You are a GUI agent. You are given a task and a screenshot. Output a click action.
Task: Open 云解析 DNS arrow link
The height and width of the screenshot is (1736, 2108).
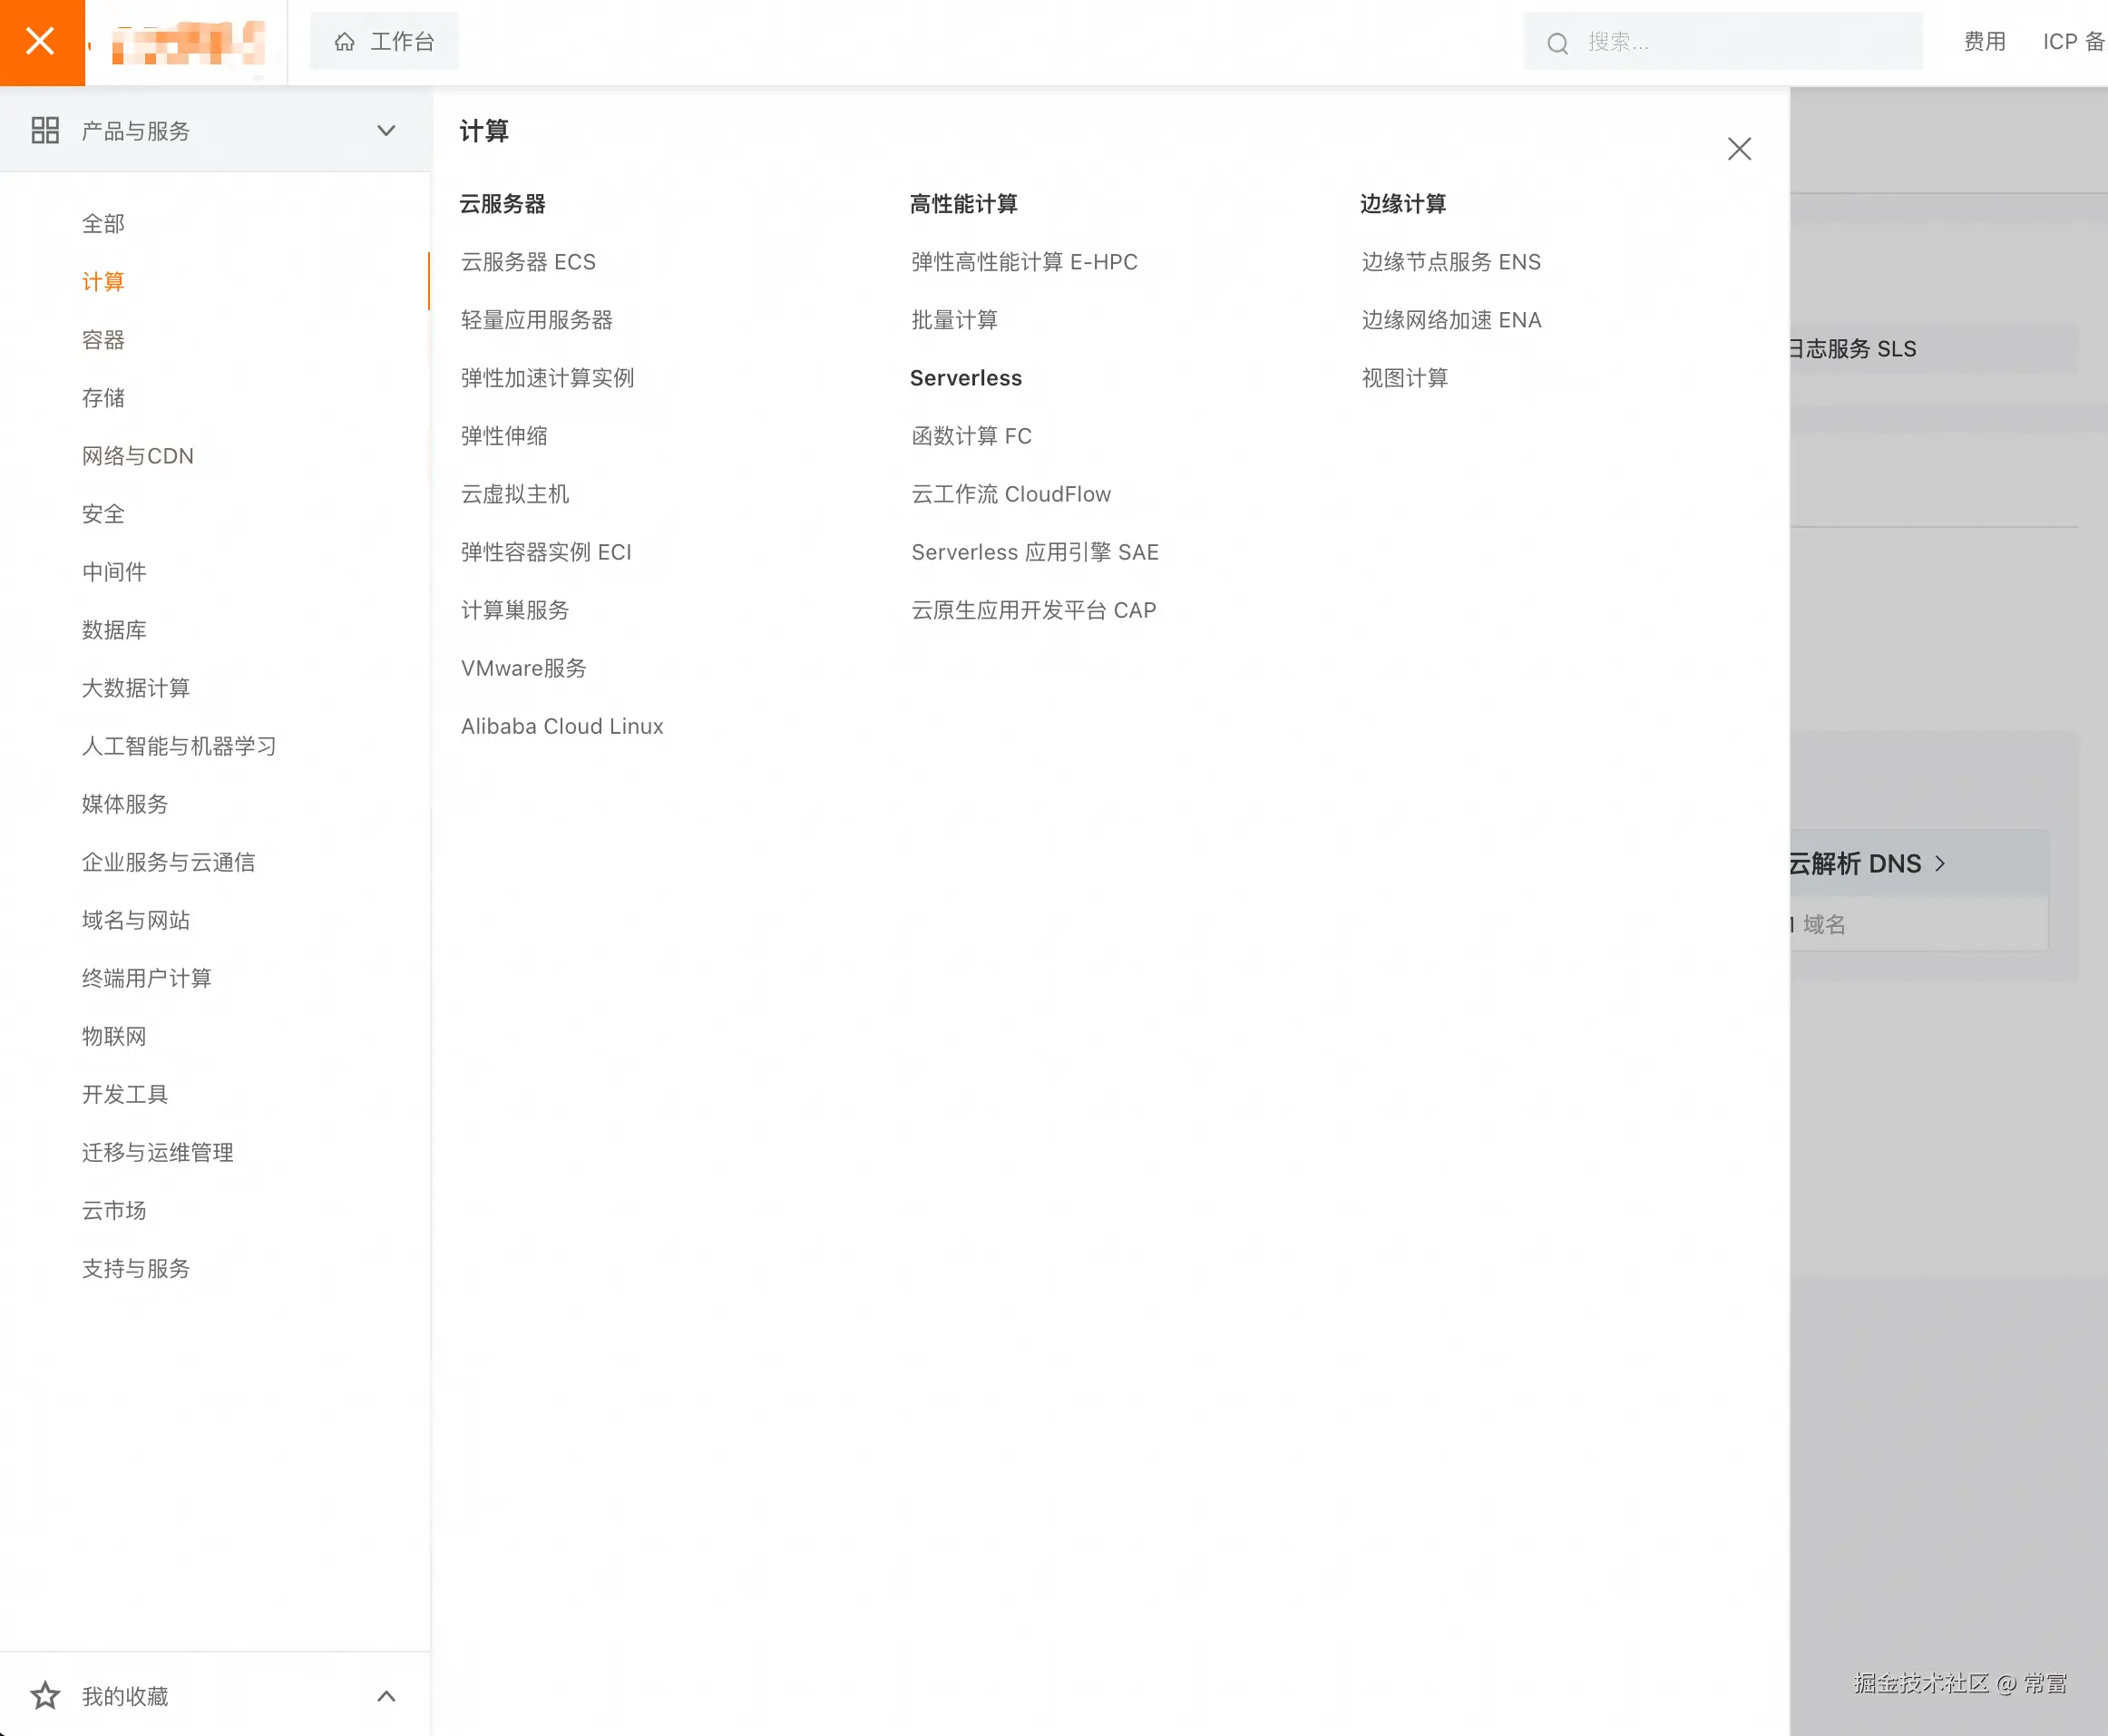tap(1940, 863)
